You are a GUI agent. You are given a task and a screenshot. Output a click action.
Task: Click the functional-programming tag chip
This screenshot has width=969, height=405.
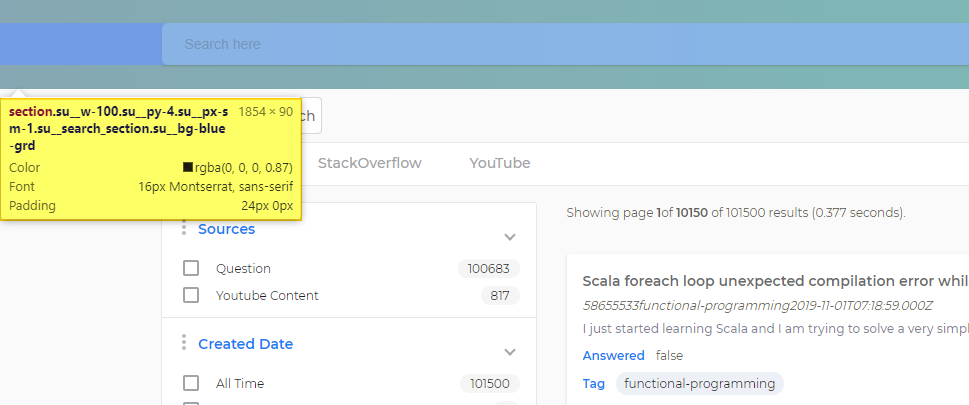click(699, 383)
